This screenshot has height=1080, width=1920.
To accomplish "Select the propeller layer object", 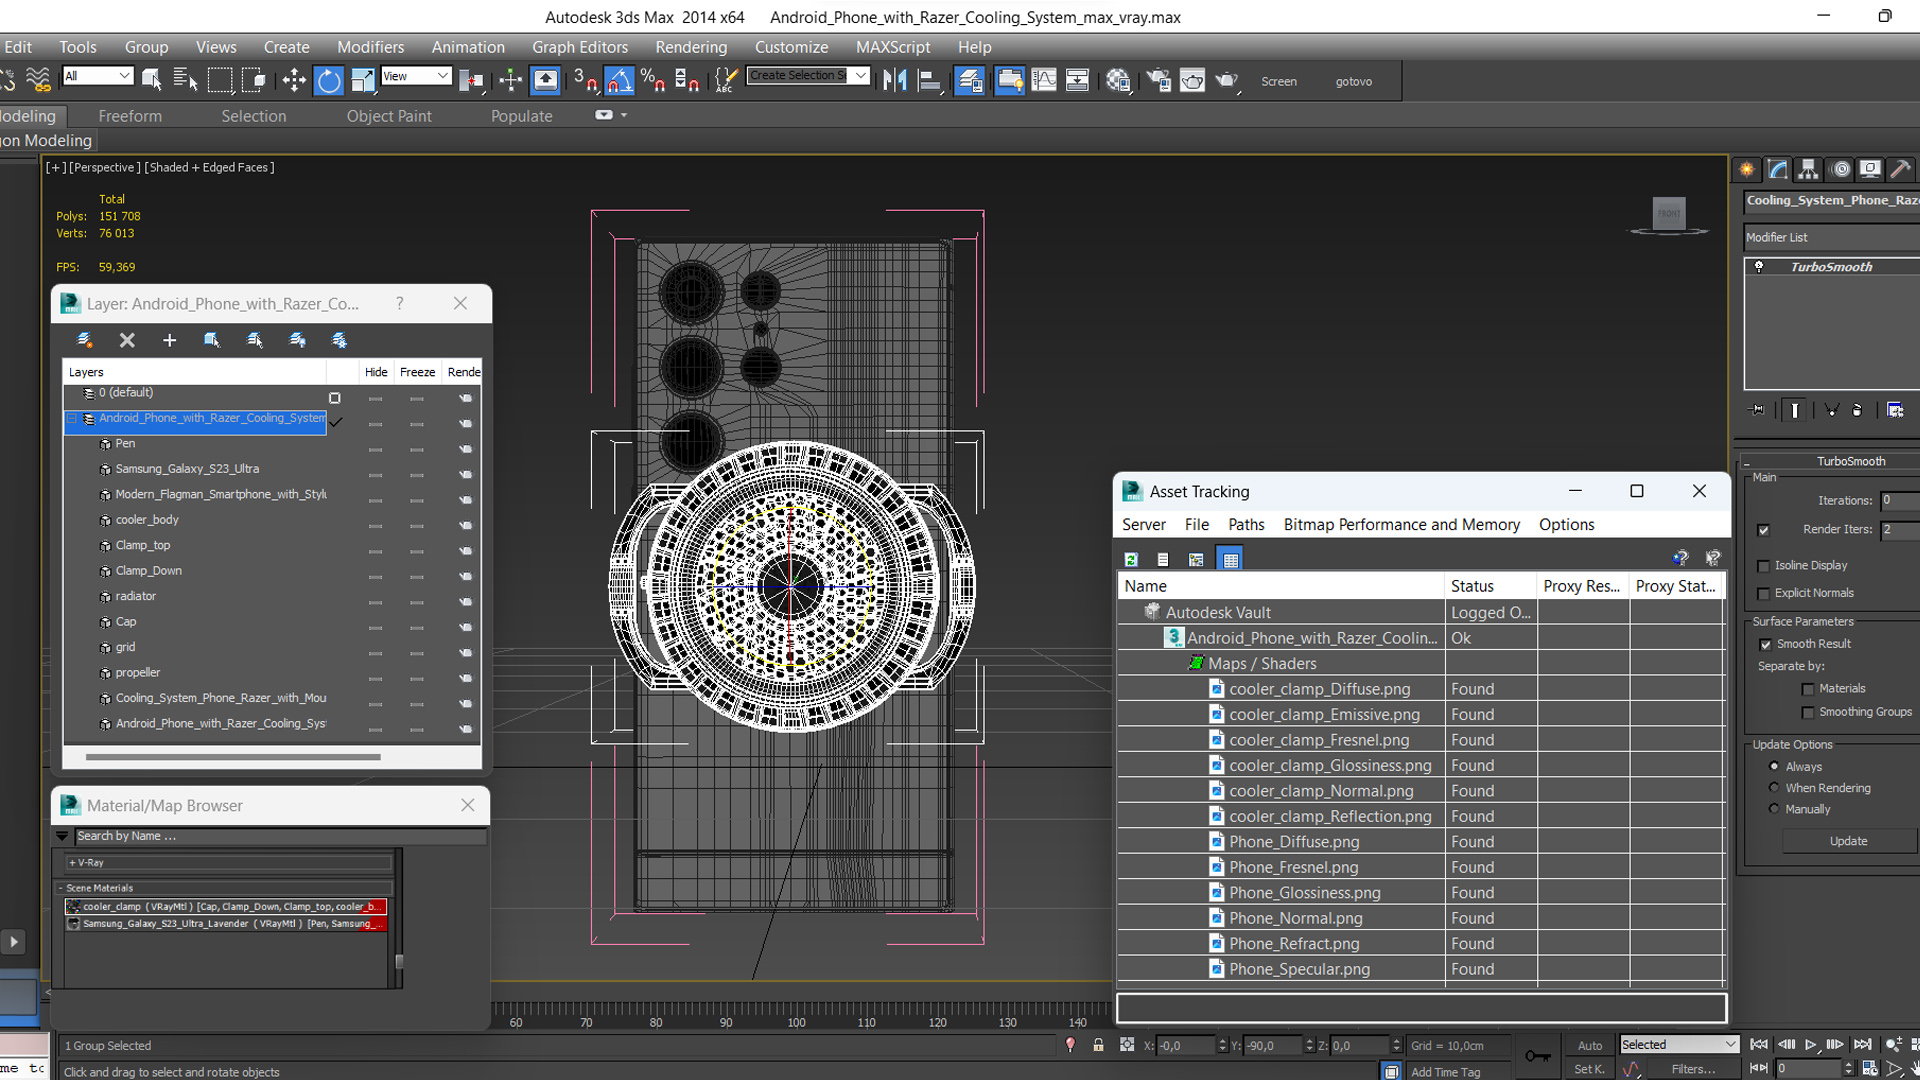I will 137,673.
